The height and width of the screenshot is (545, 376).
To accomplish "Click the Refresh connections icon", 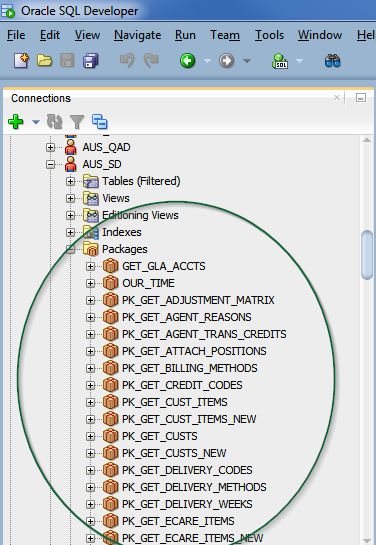I will (x=55, y=122).
